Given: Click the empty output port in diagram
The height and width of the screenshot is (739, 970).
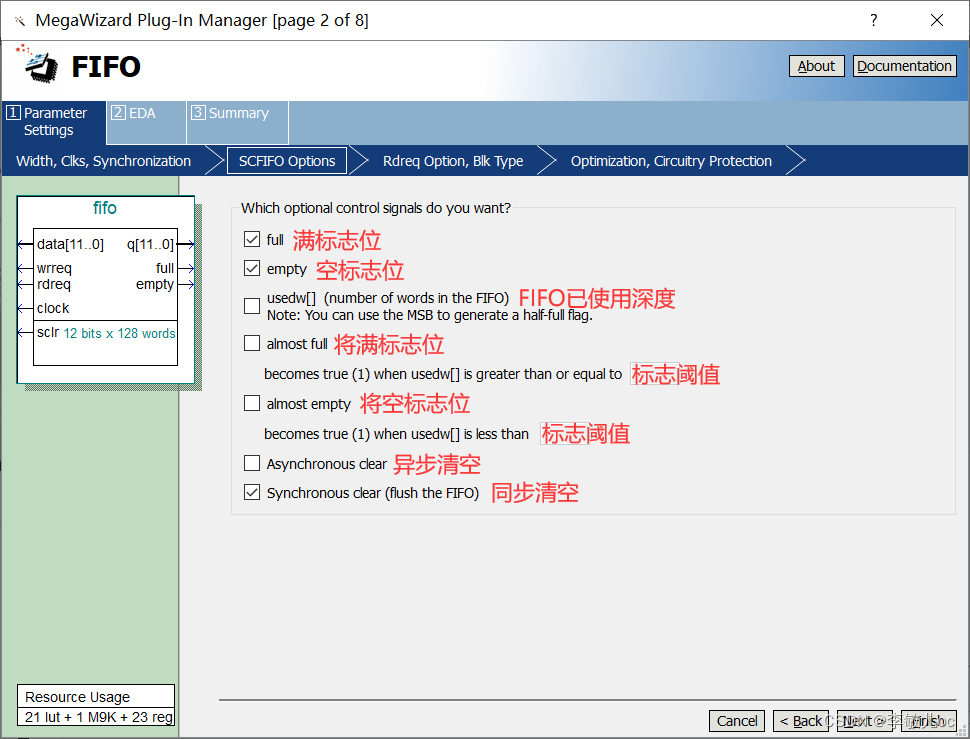Looking at the screenshot, I should pyautogui.click(x=155, y=284).
